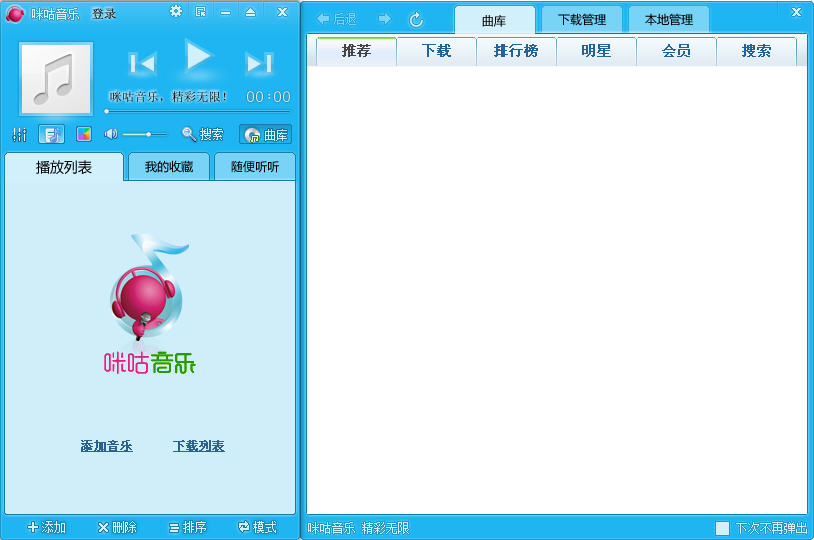The image size is (814, 540).
Task: Go forward with the right arrow
Action: 385,19
